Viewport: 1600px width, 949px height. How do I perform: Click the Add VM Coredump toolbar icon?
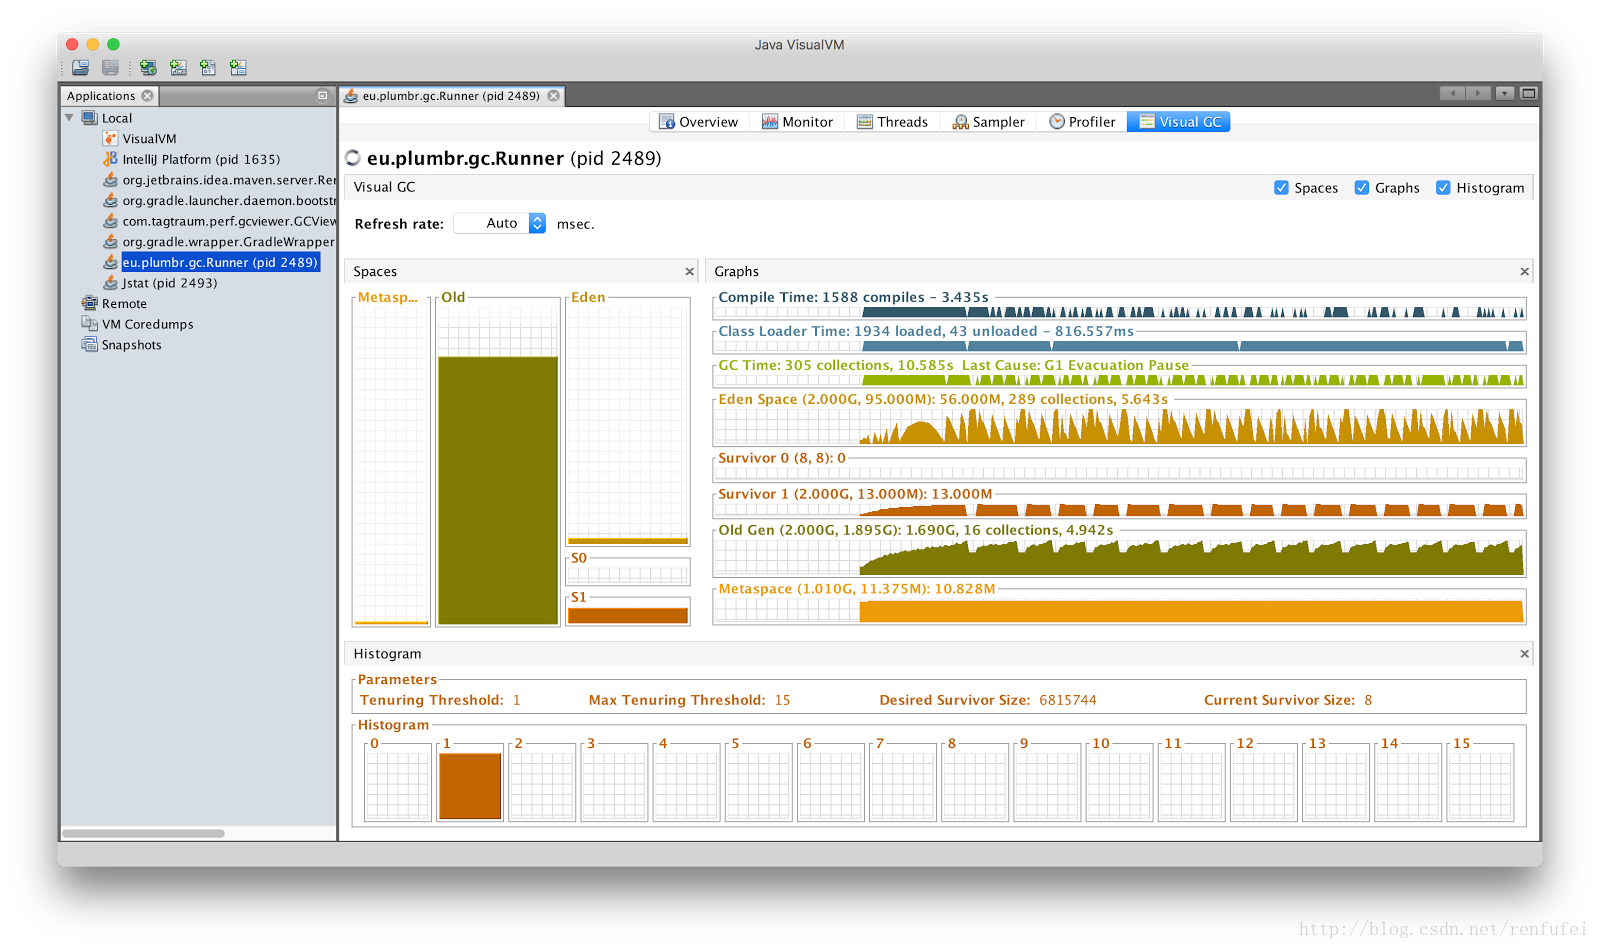208,68
